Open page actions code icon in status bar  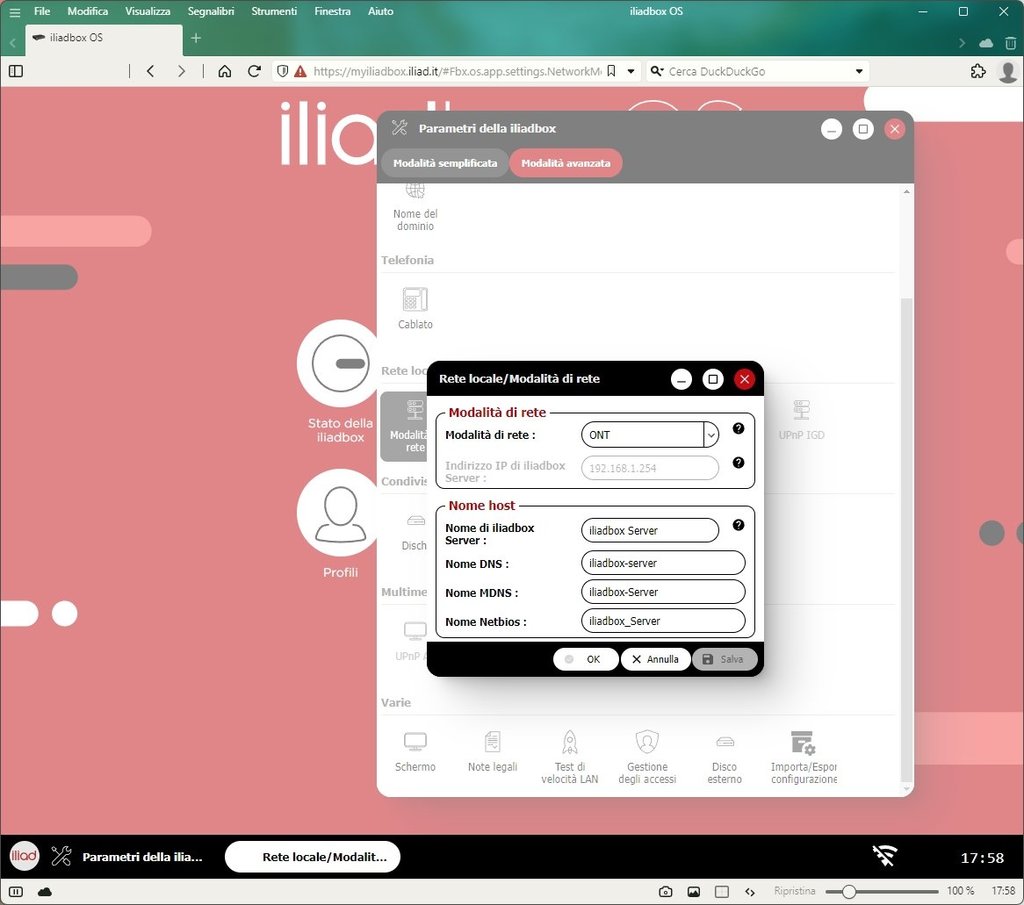pos(750,891)
